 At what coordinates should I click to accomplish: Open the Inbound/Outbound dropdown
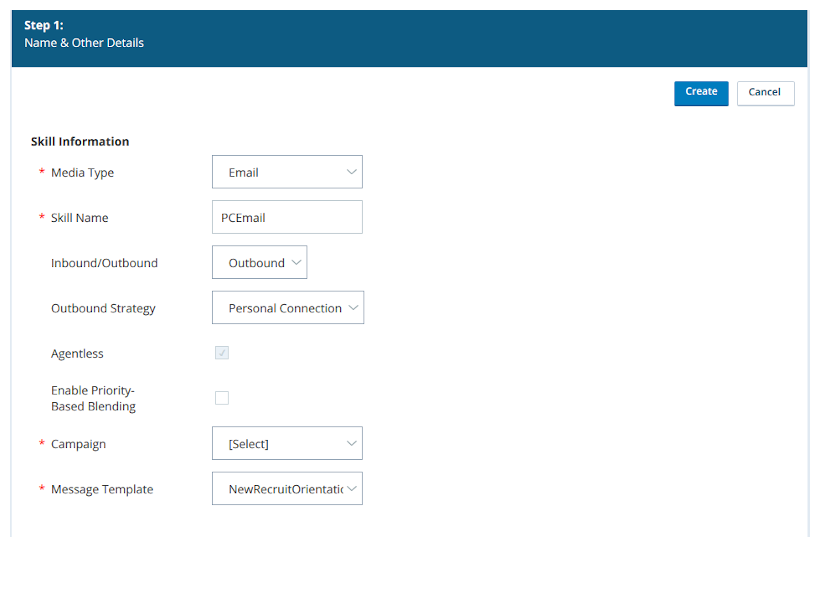coord(259,262)
